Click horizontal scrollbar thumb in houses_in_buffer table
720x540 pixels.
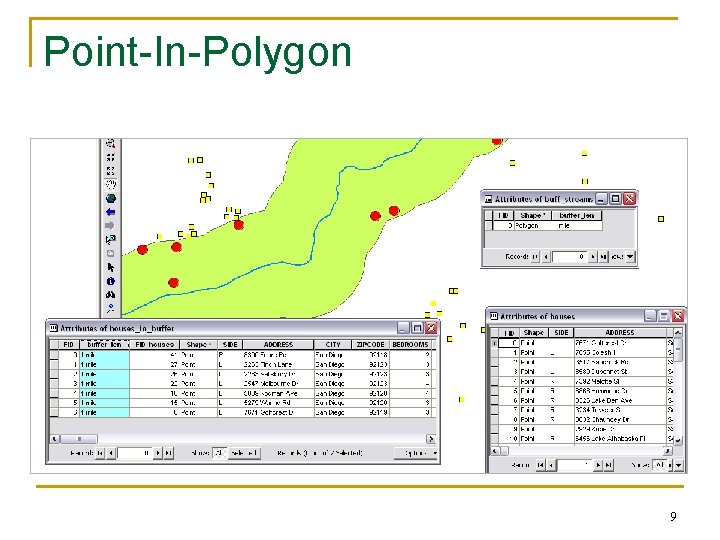point(79,439)
